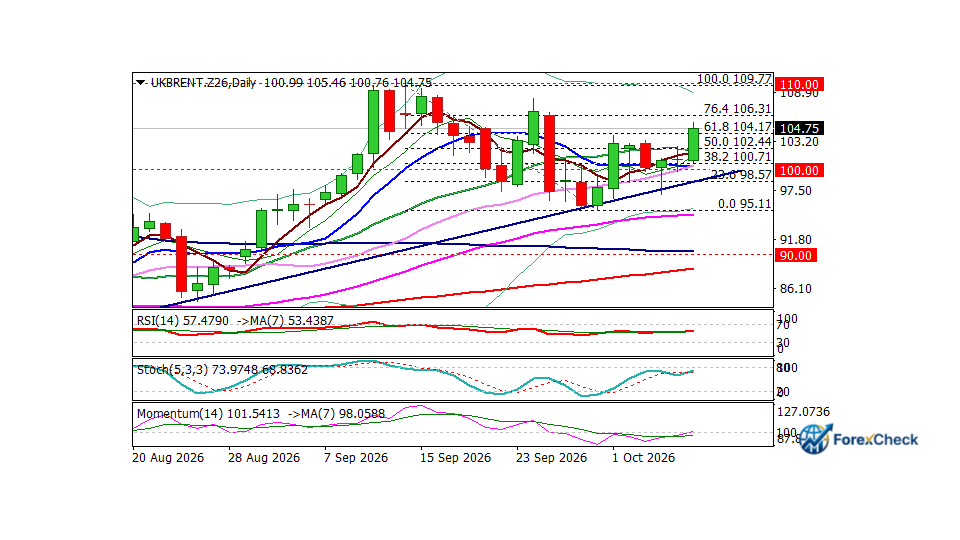The width and height of the screenshot is (960, 540).
Task: Click the 91.80 price axis value
Action: [795, 240]
